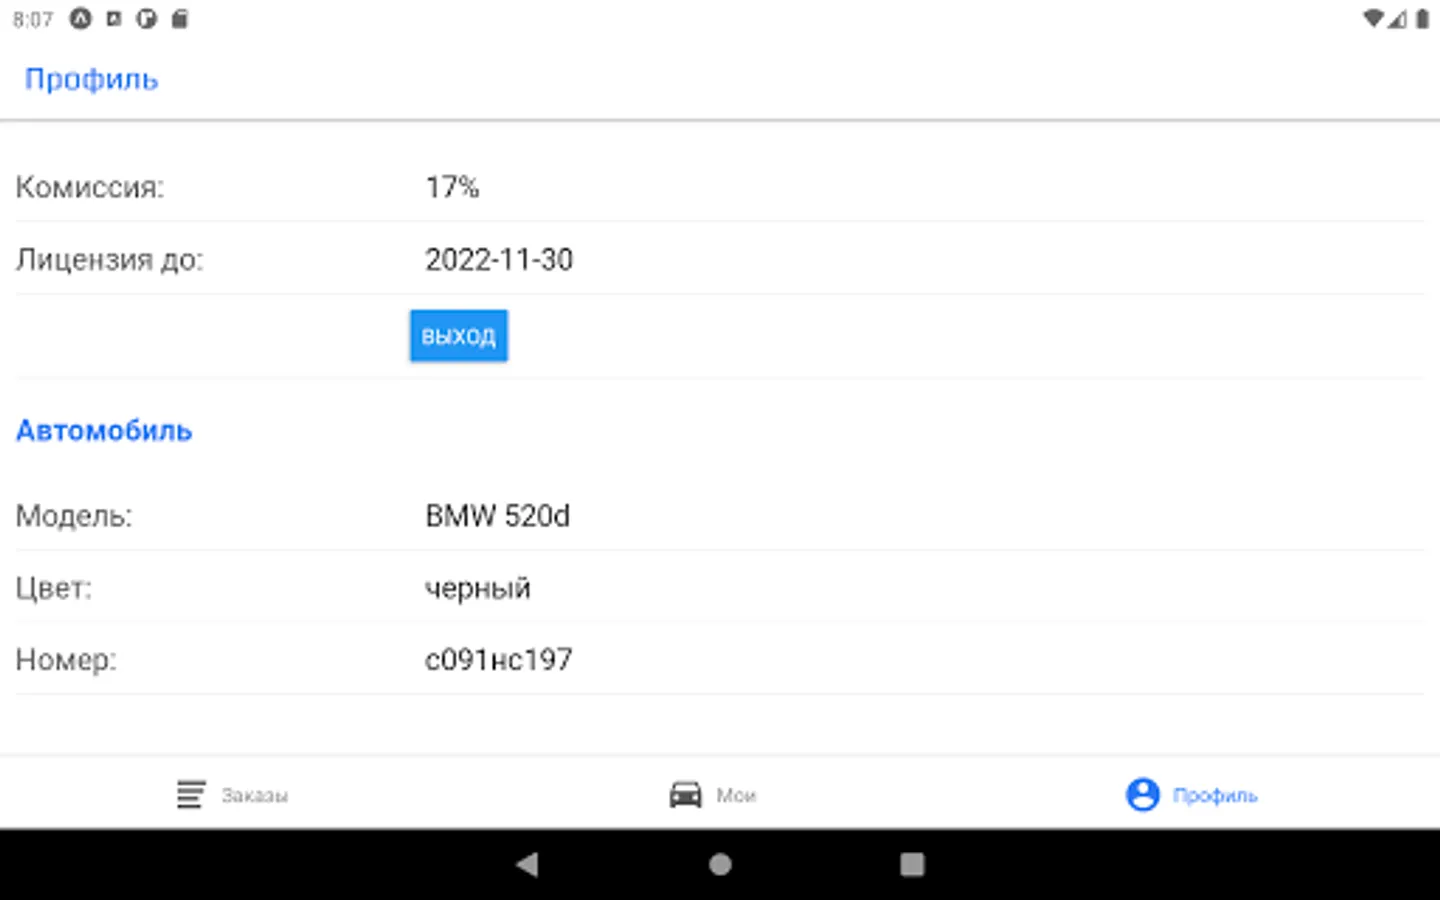Switch to the Заказы tab label
The height and width of the screenshot is (900, 1440).
255,796
